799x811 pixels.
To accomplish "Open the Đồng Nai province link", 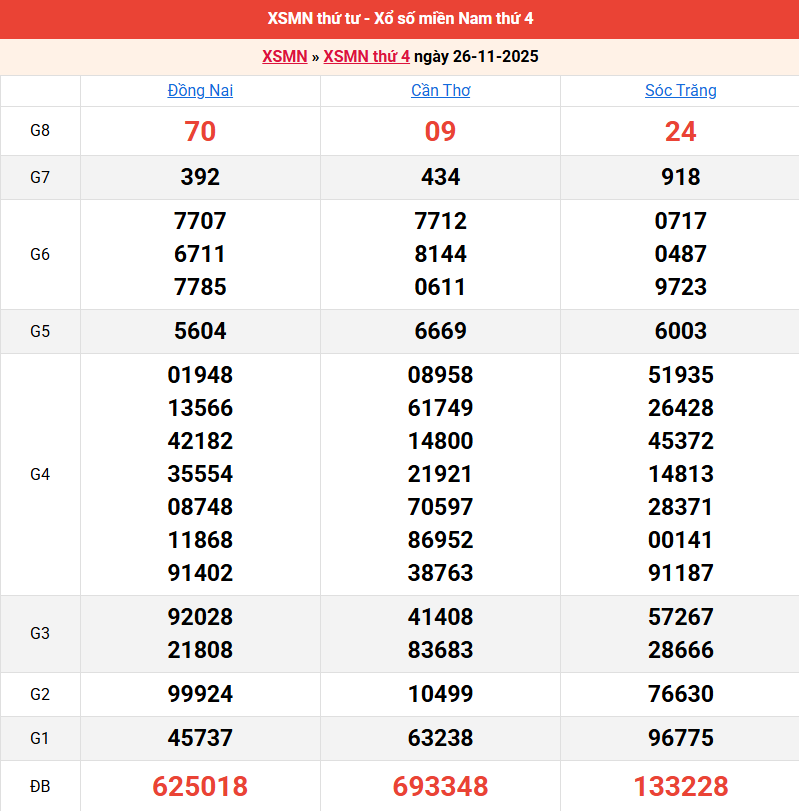I will (200, 91).
